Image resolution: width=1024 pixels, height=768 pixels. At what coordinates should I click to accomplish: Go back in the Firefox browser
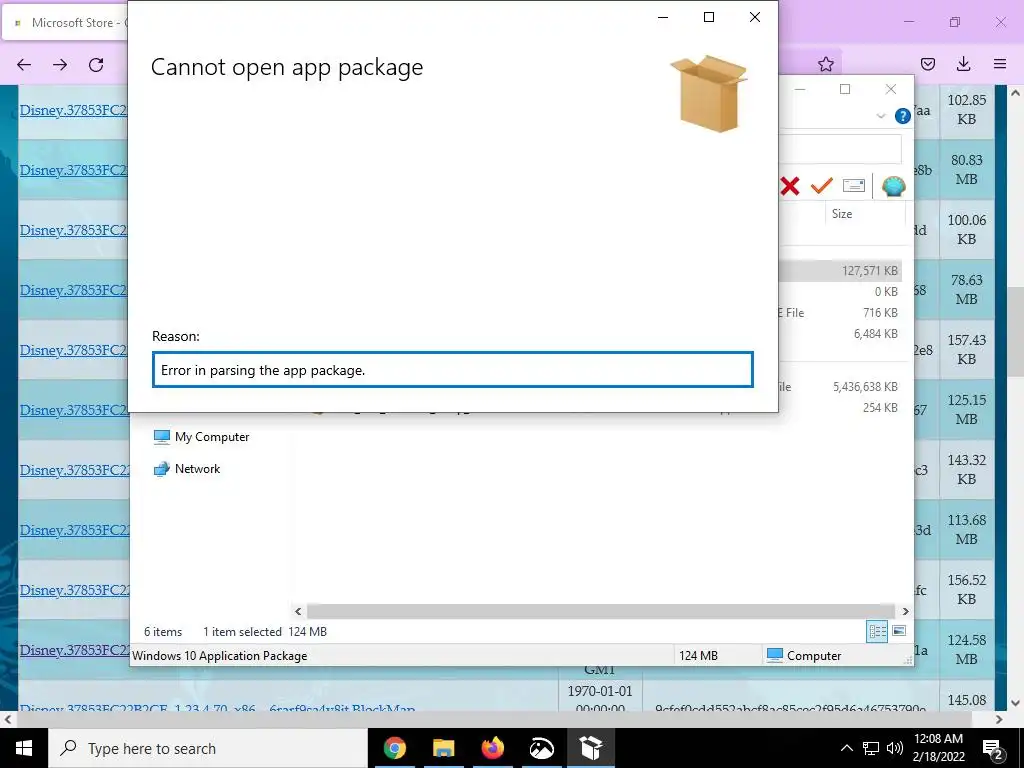24,65
